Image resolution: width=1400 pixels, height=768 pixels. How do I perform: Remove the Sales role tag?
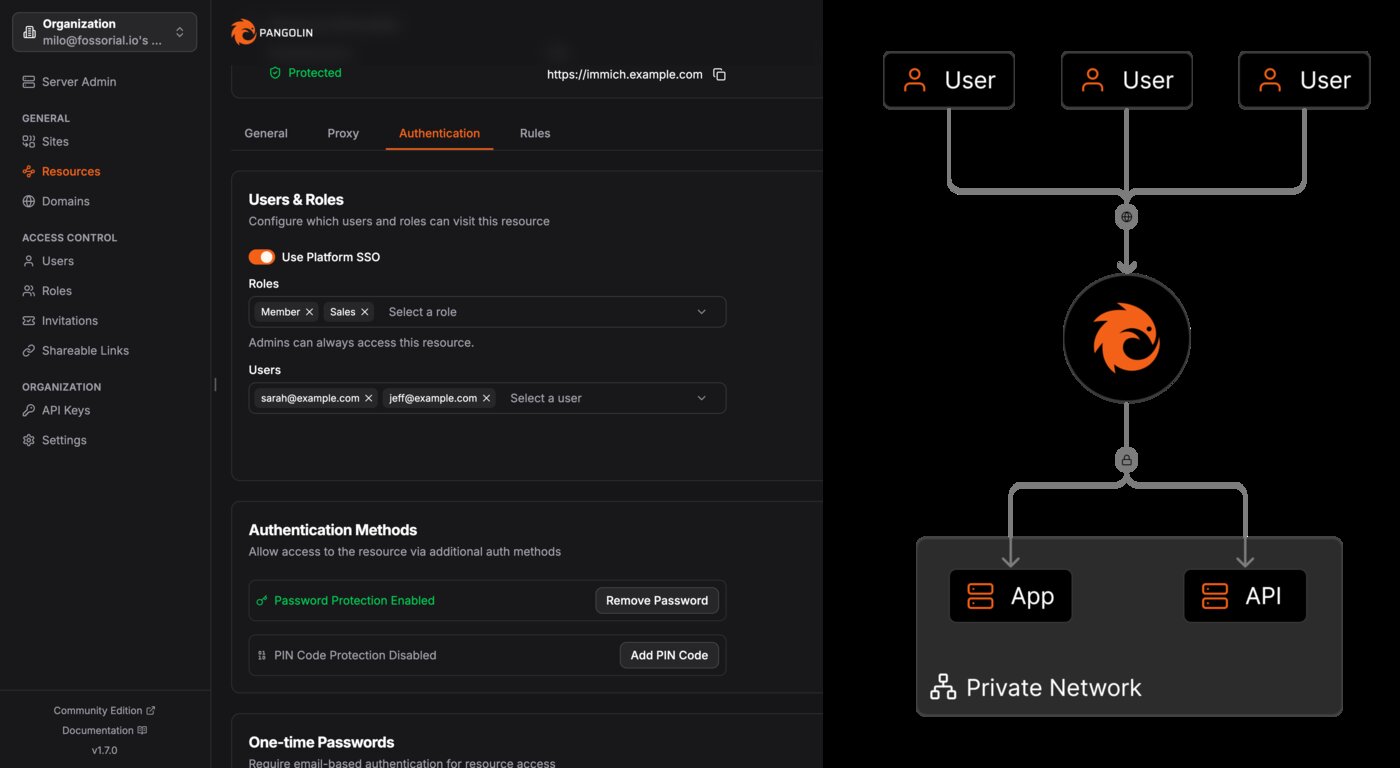point(364,312)
